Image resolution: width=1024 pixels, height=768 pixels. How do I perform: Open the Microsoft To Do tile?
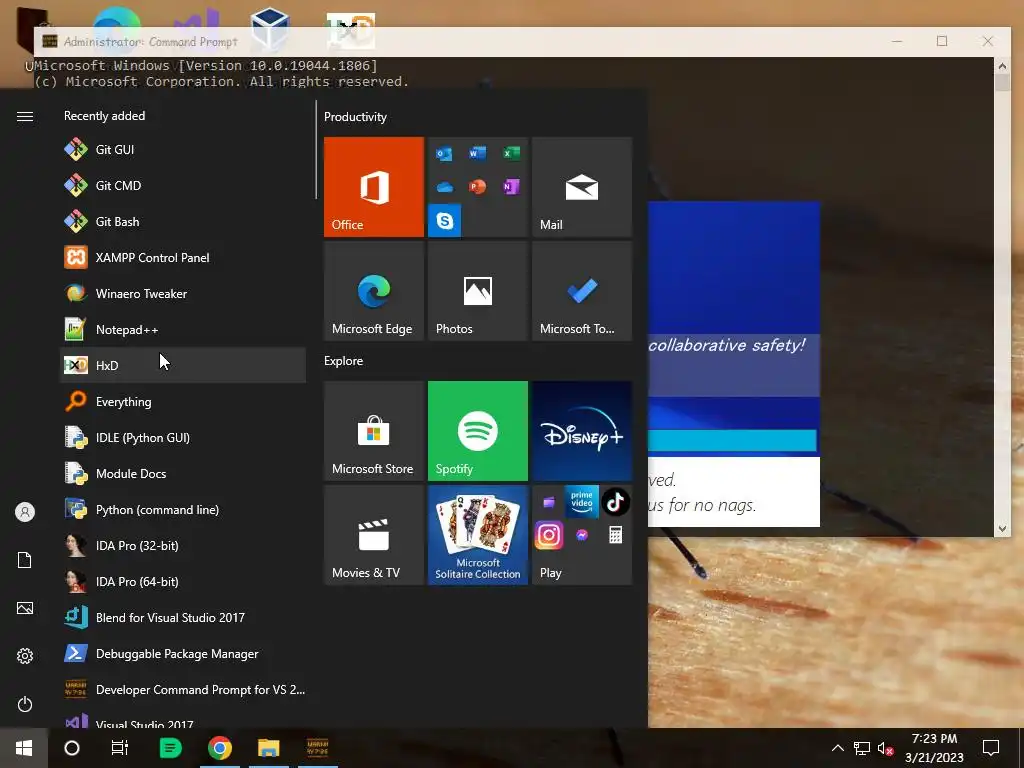tap(582, 291)
